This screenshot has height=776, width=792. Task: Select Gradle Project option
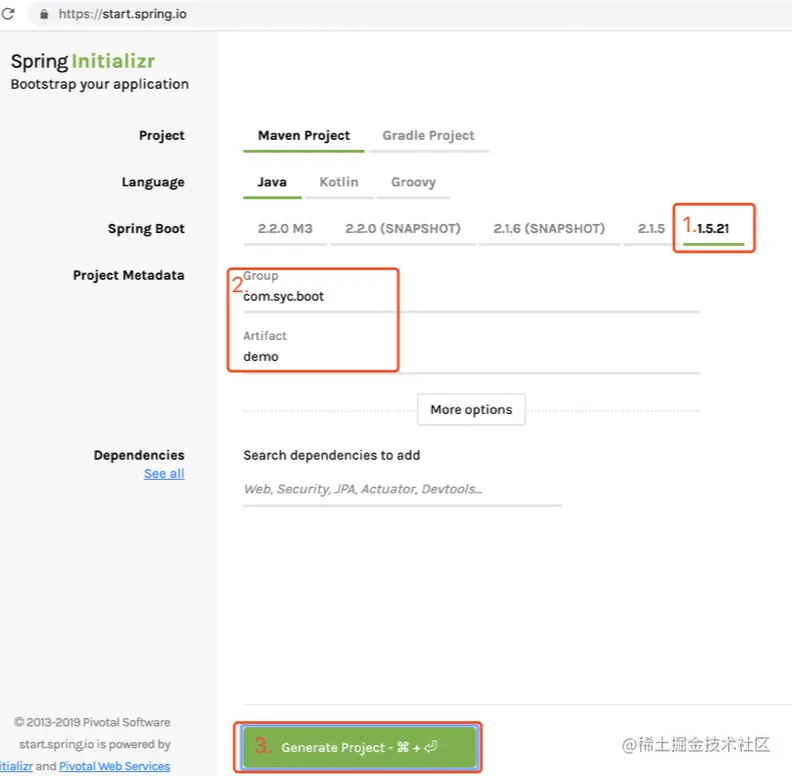click(428, 135)
